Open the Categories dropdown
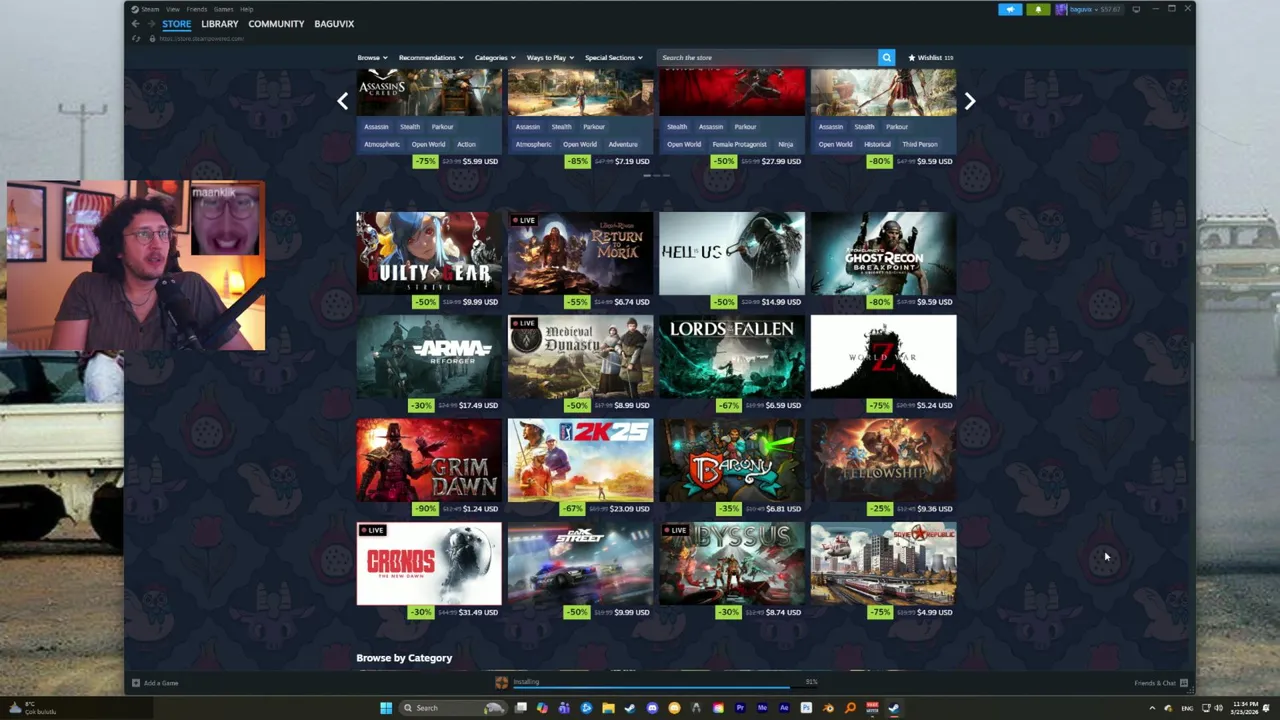 (494, 57)
